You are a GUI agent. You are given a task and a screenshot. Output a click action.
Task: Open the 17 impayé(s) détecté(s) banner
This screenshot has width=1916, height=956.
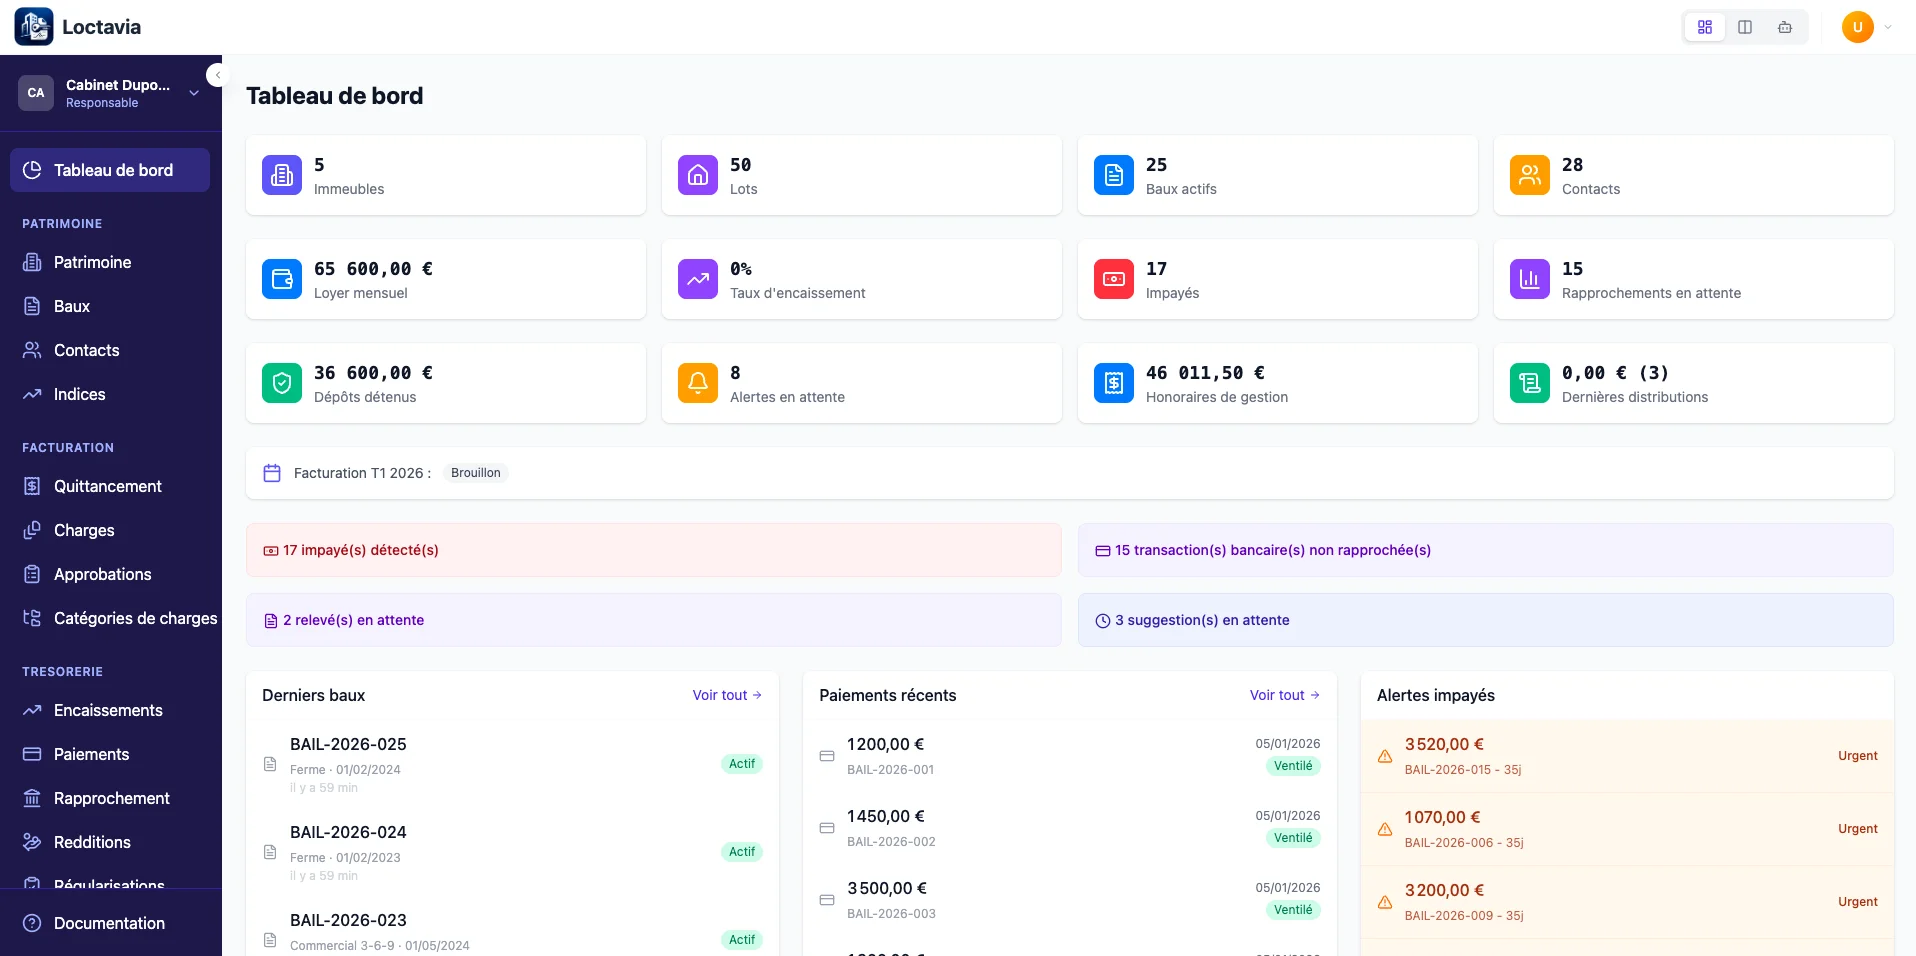(x=360, y=550)
